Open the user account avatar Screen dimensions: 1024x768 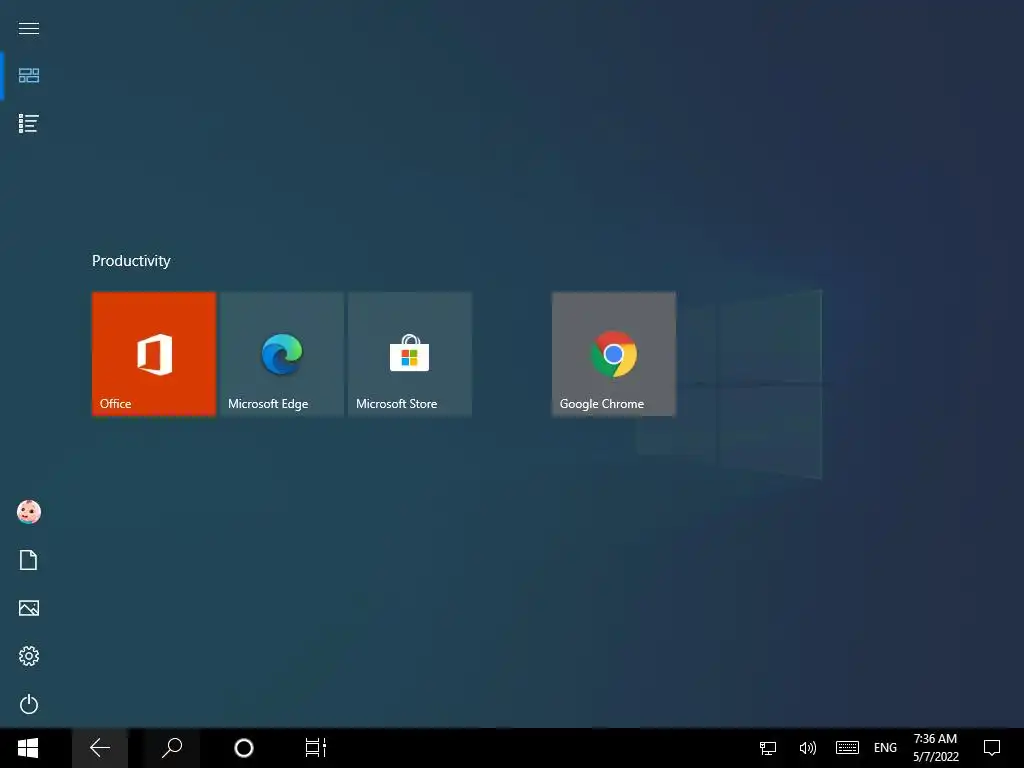(x=29, y=512)
